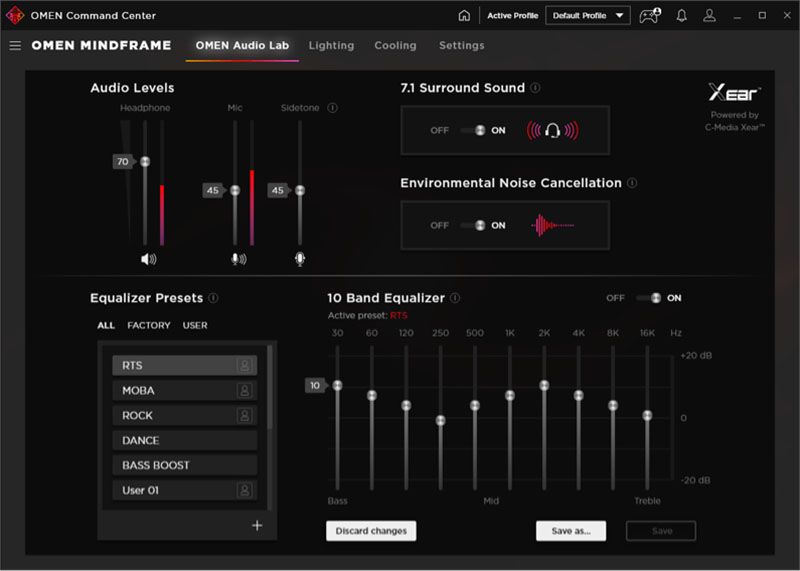Open the Cooling tab
Image resolution: width=800 pixels, height=571 pixels.
[x=395, y=46]
